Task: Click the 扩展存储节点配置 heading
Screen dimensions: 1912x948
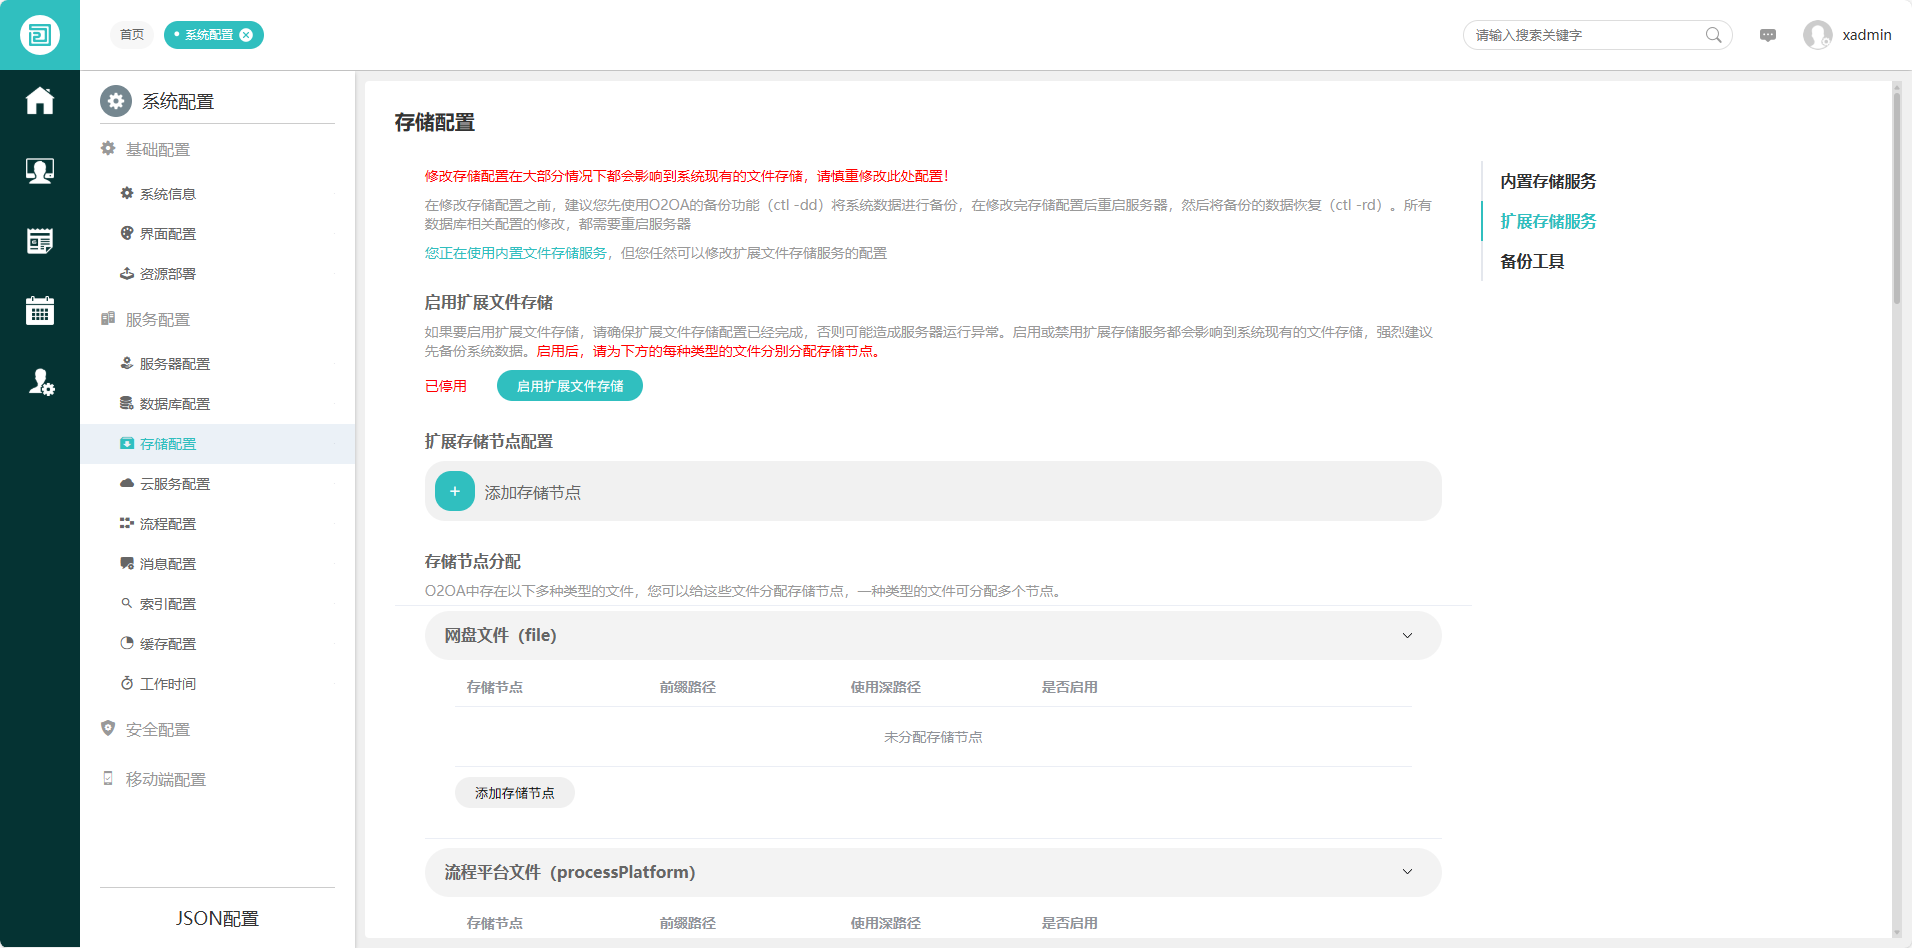Action: click(x=489, y=441)
